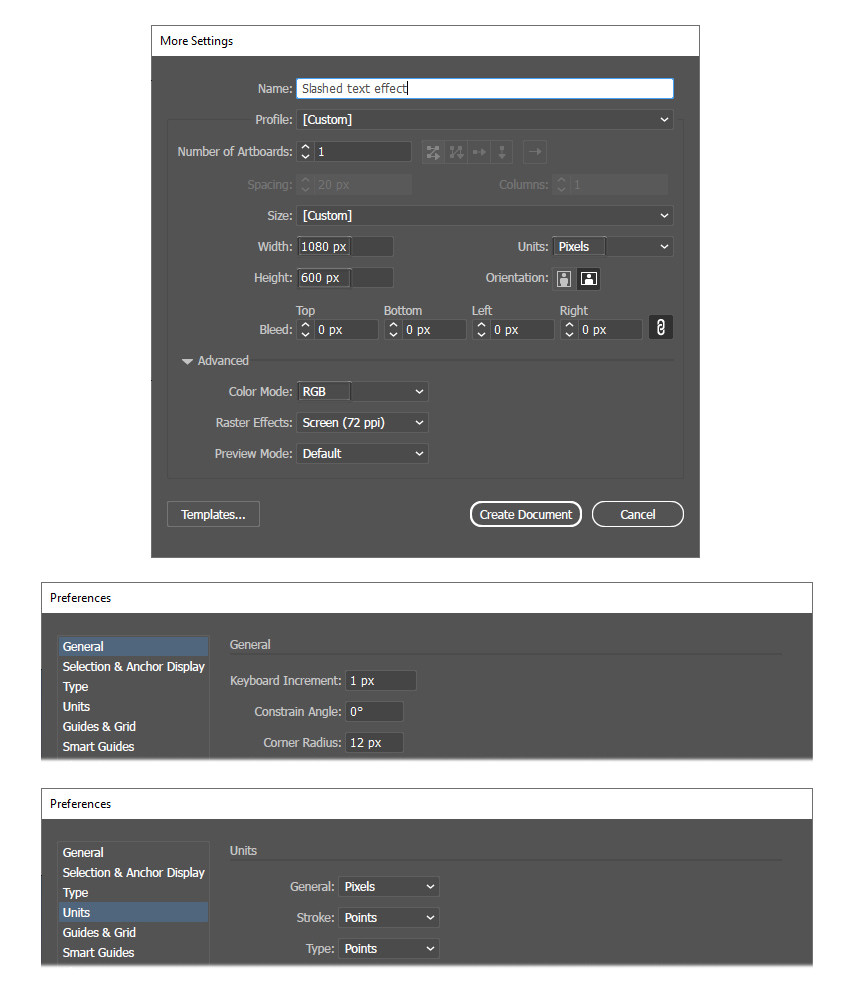Click the Change to Right-to-Left Layout arrow icon
This screenshot has width=850, height=990.
click(x=535, y=151)
